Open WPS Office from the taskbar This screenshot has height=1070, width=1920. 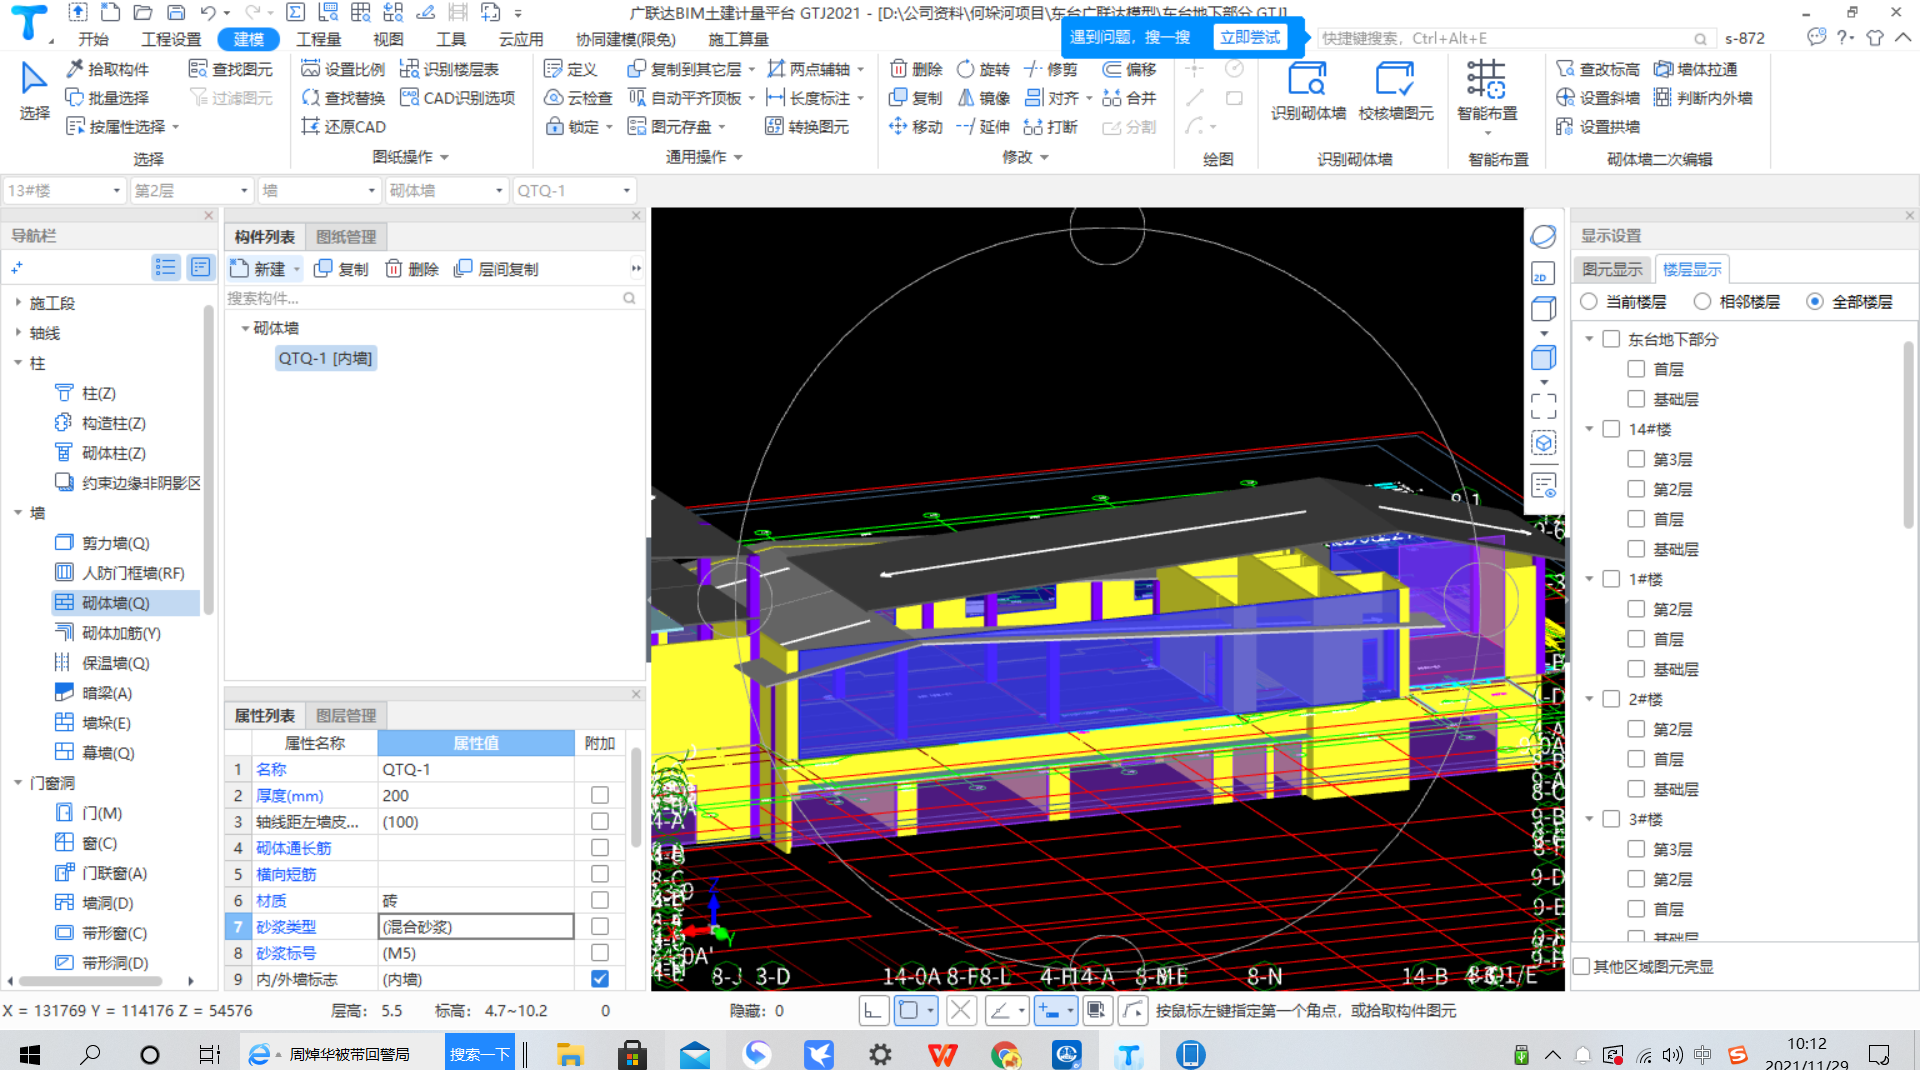click(x=943, y=1054)
